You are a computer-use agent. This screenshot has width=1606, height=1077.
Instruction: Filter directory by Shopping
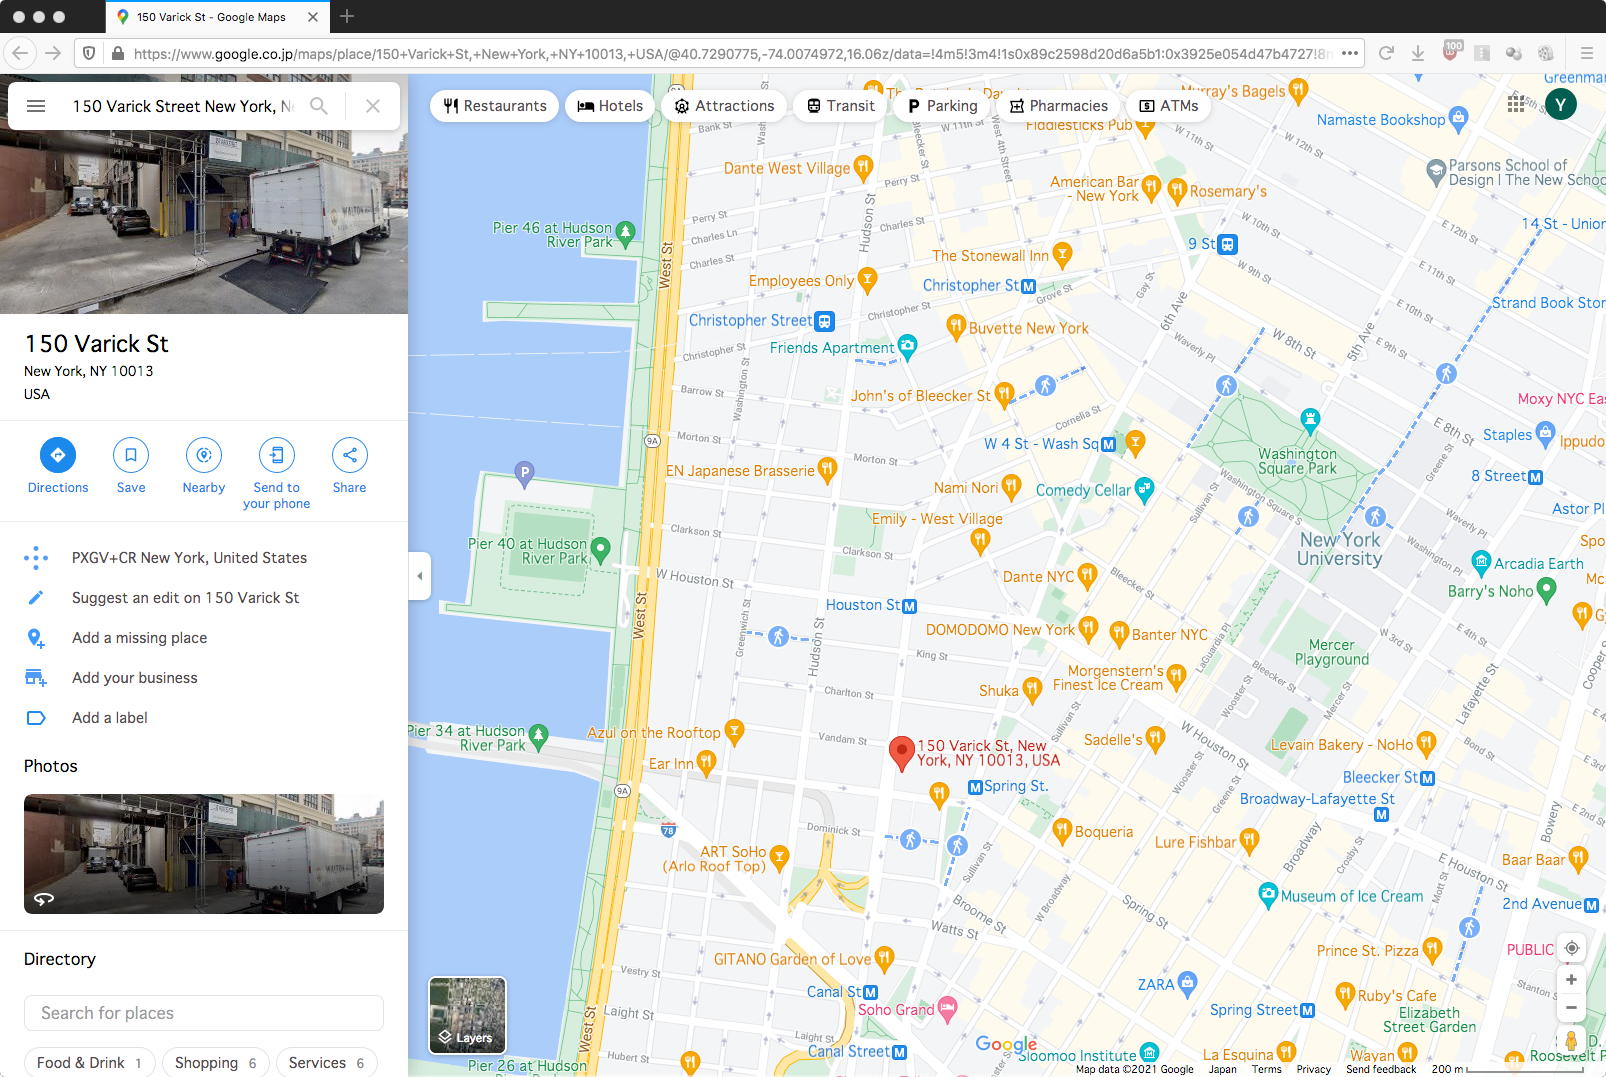click(215, 1063)
